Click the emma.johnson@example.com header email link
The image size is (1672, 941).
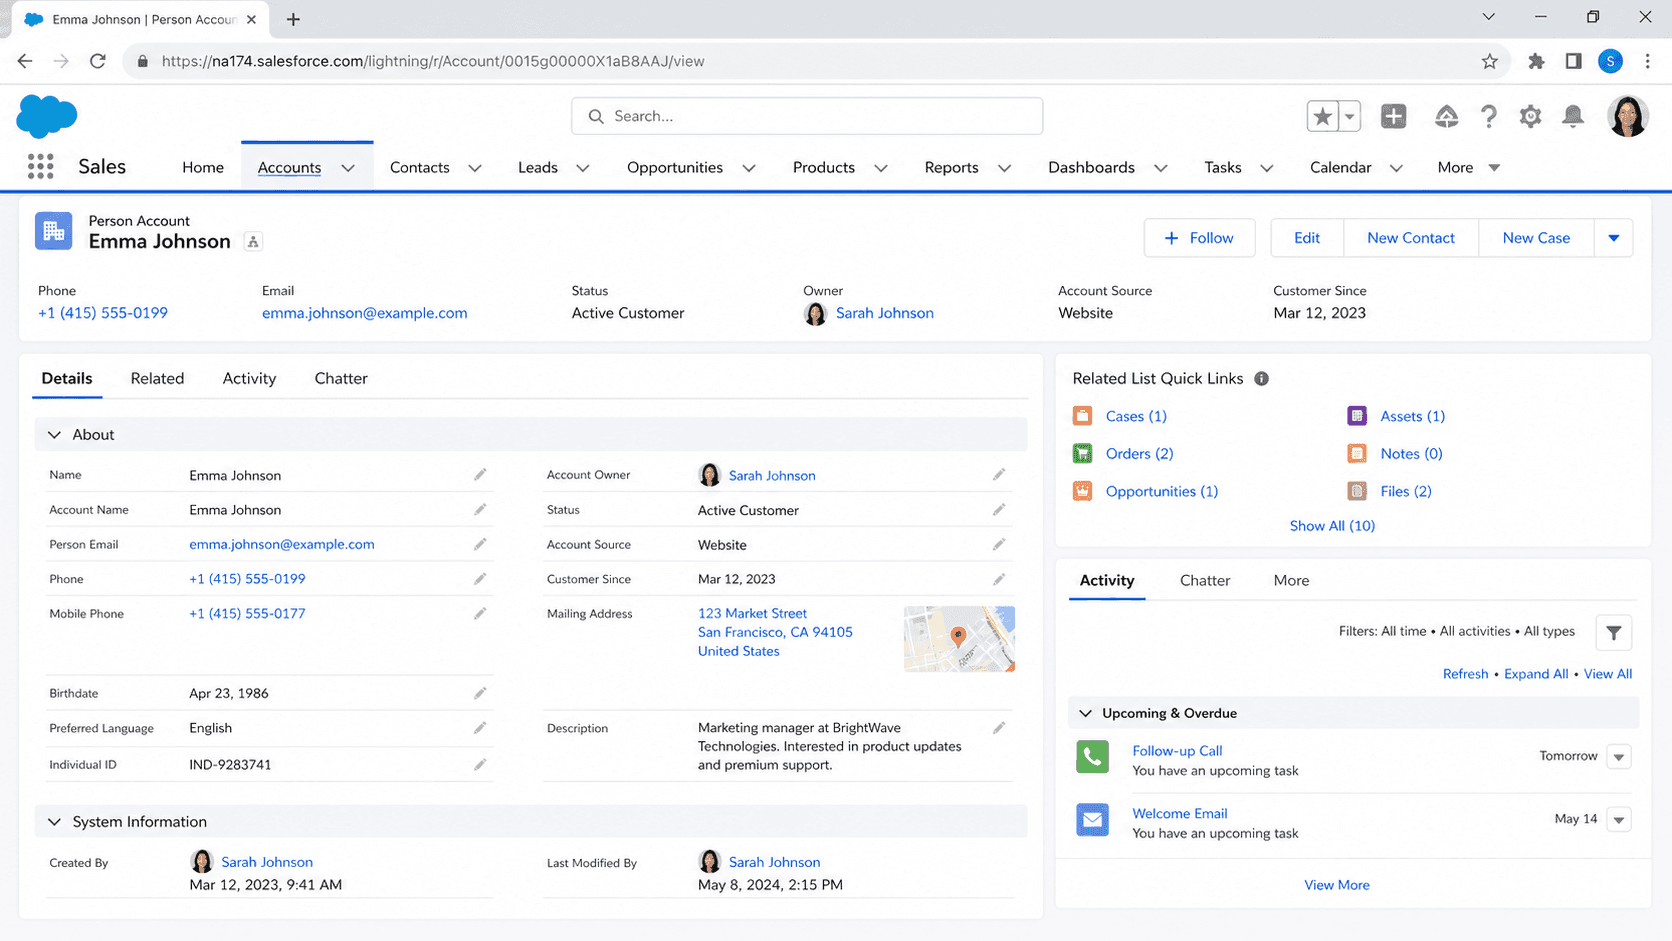[364, 313]
